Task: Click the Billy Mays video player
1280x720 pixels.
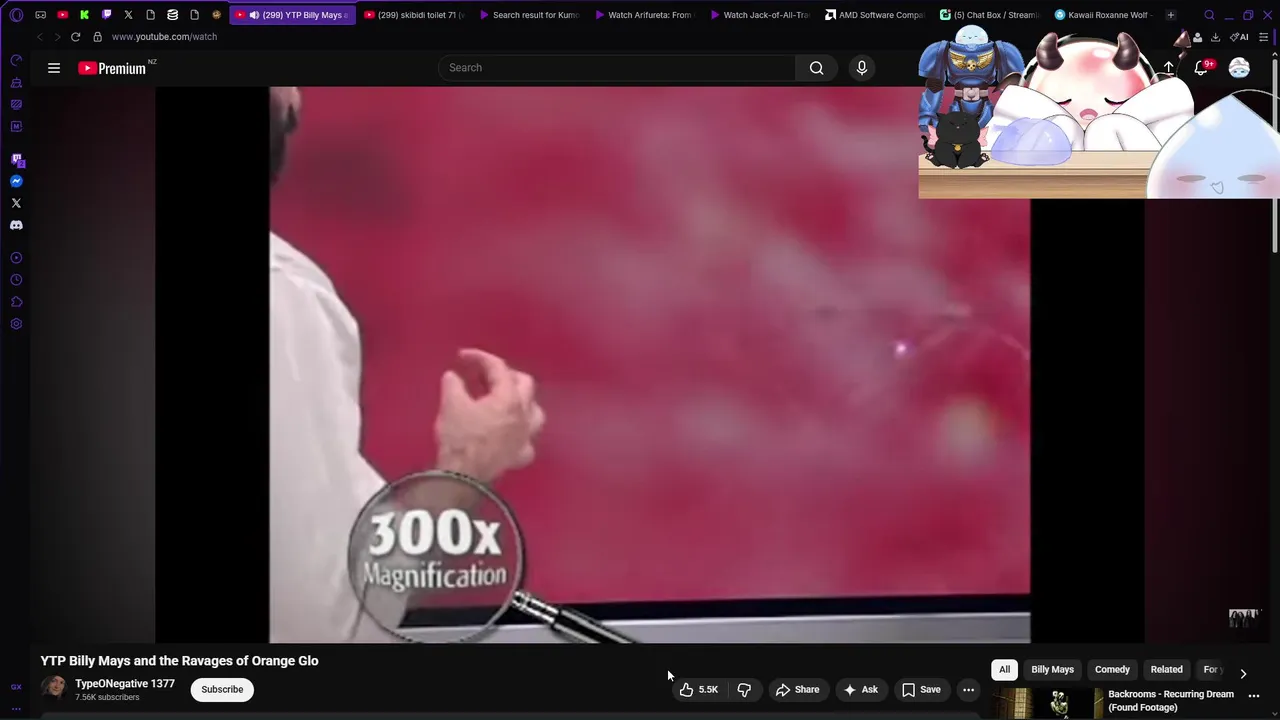Action: tap(649, 364)
